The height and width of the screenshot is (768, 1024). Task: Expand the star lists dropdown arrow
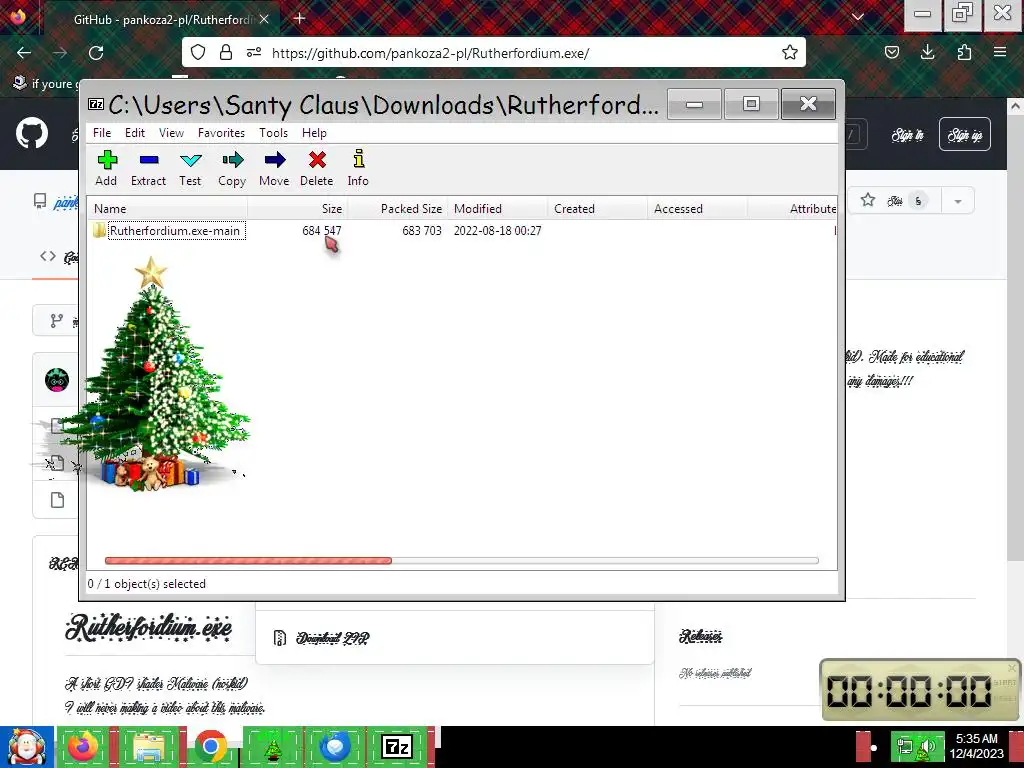point(958,200)
